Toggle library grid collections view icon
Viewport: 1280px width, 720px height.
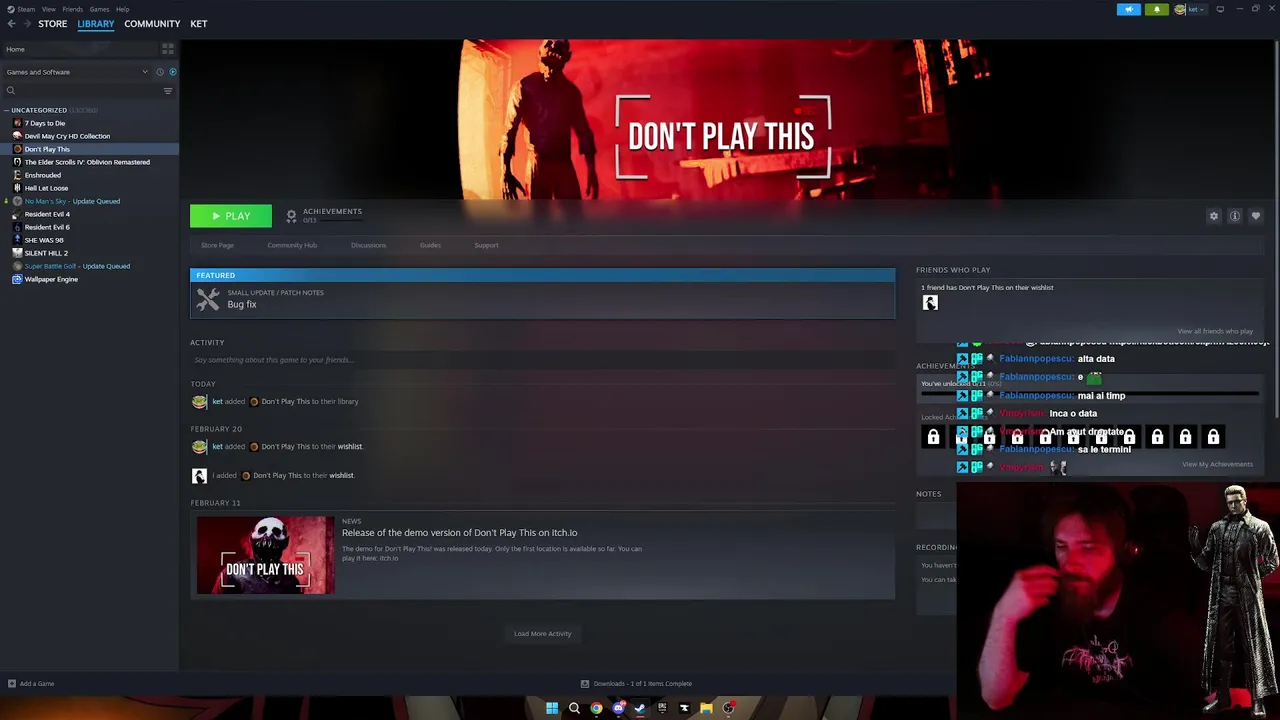pos(167,49)
